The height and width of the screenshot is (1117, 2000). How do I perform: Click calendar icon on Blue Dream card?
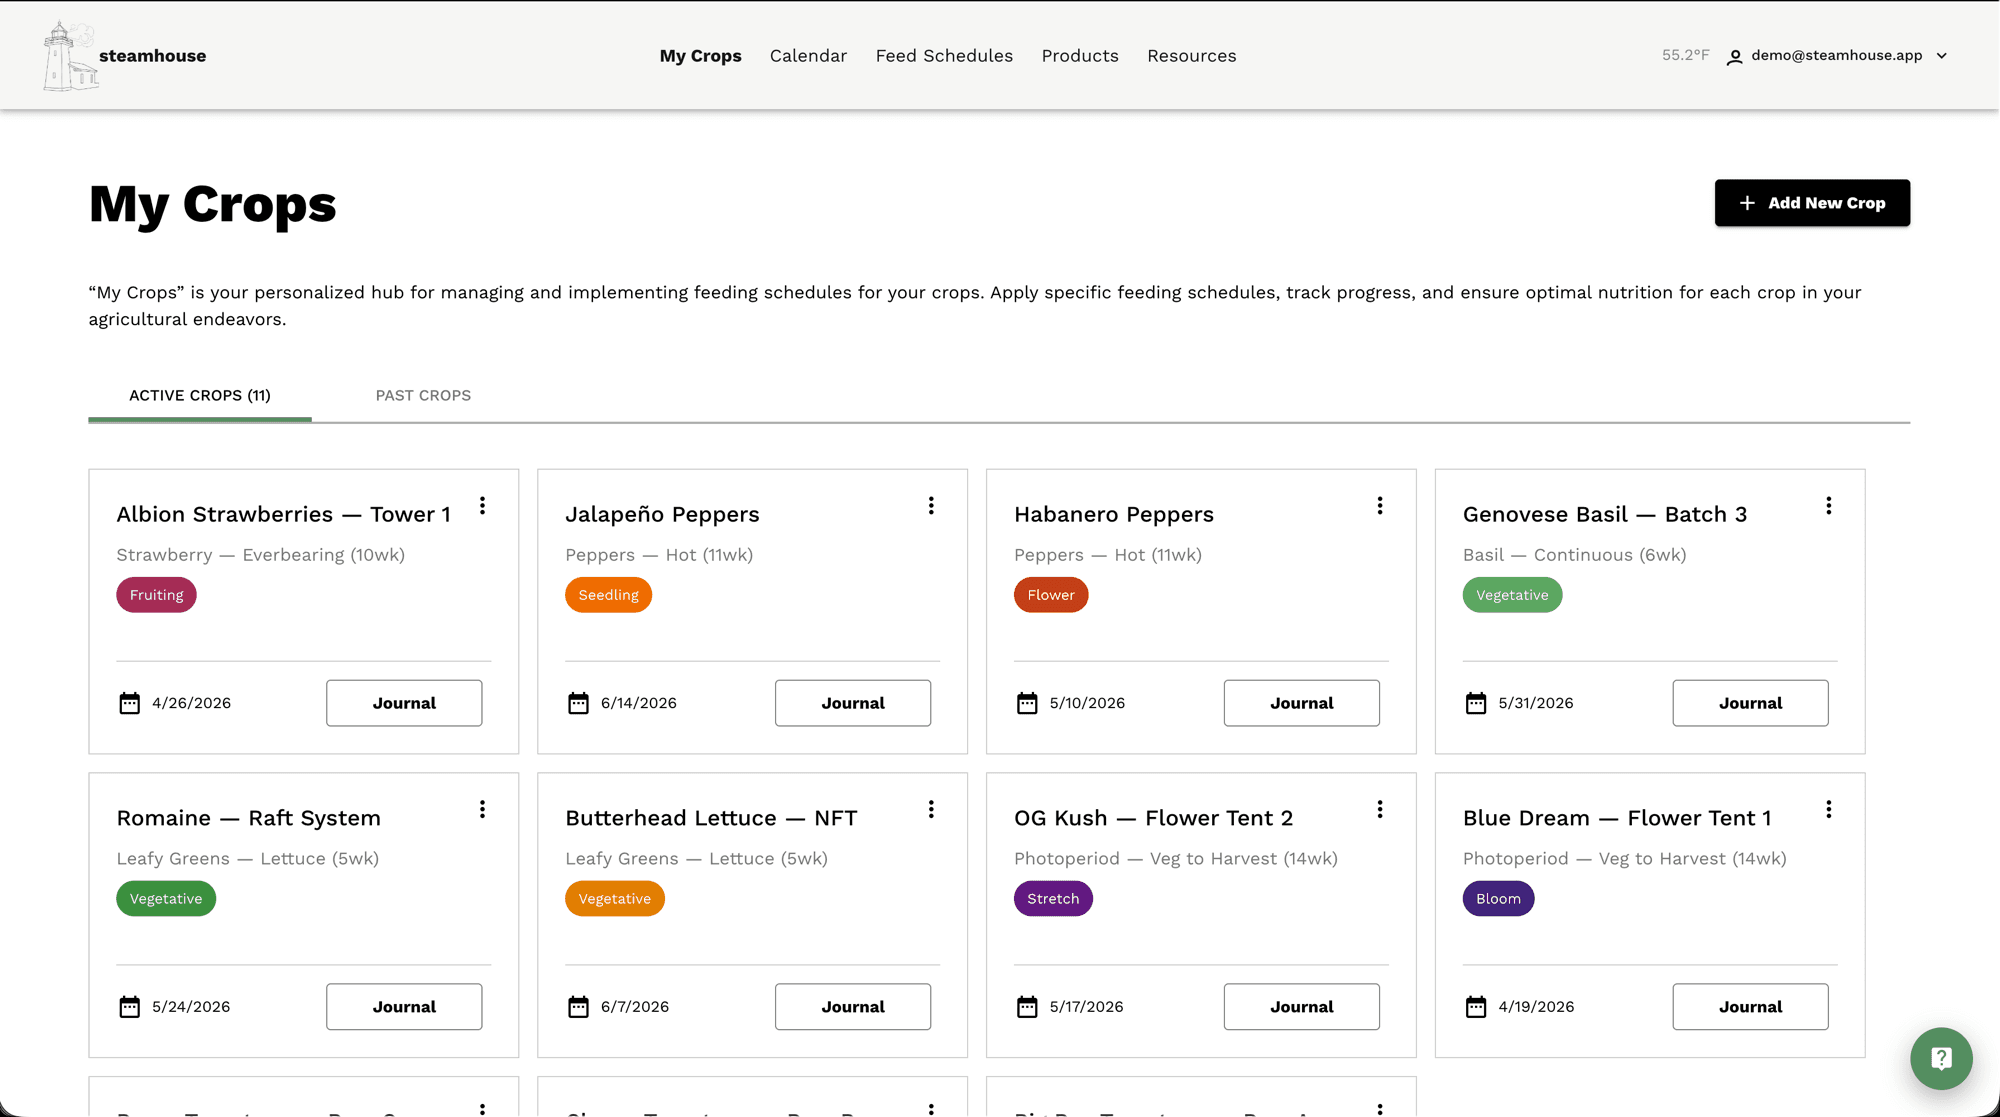[1476, 1007]
